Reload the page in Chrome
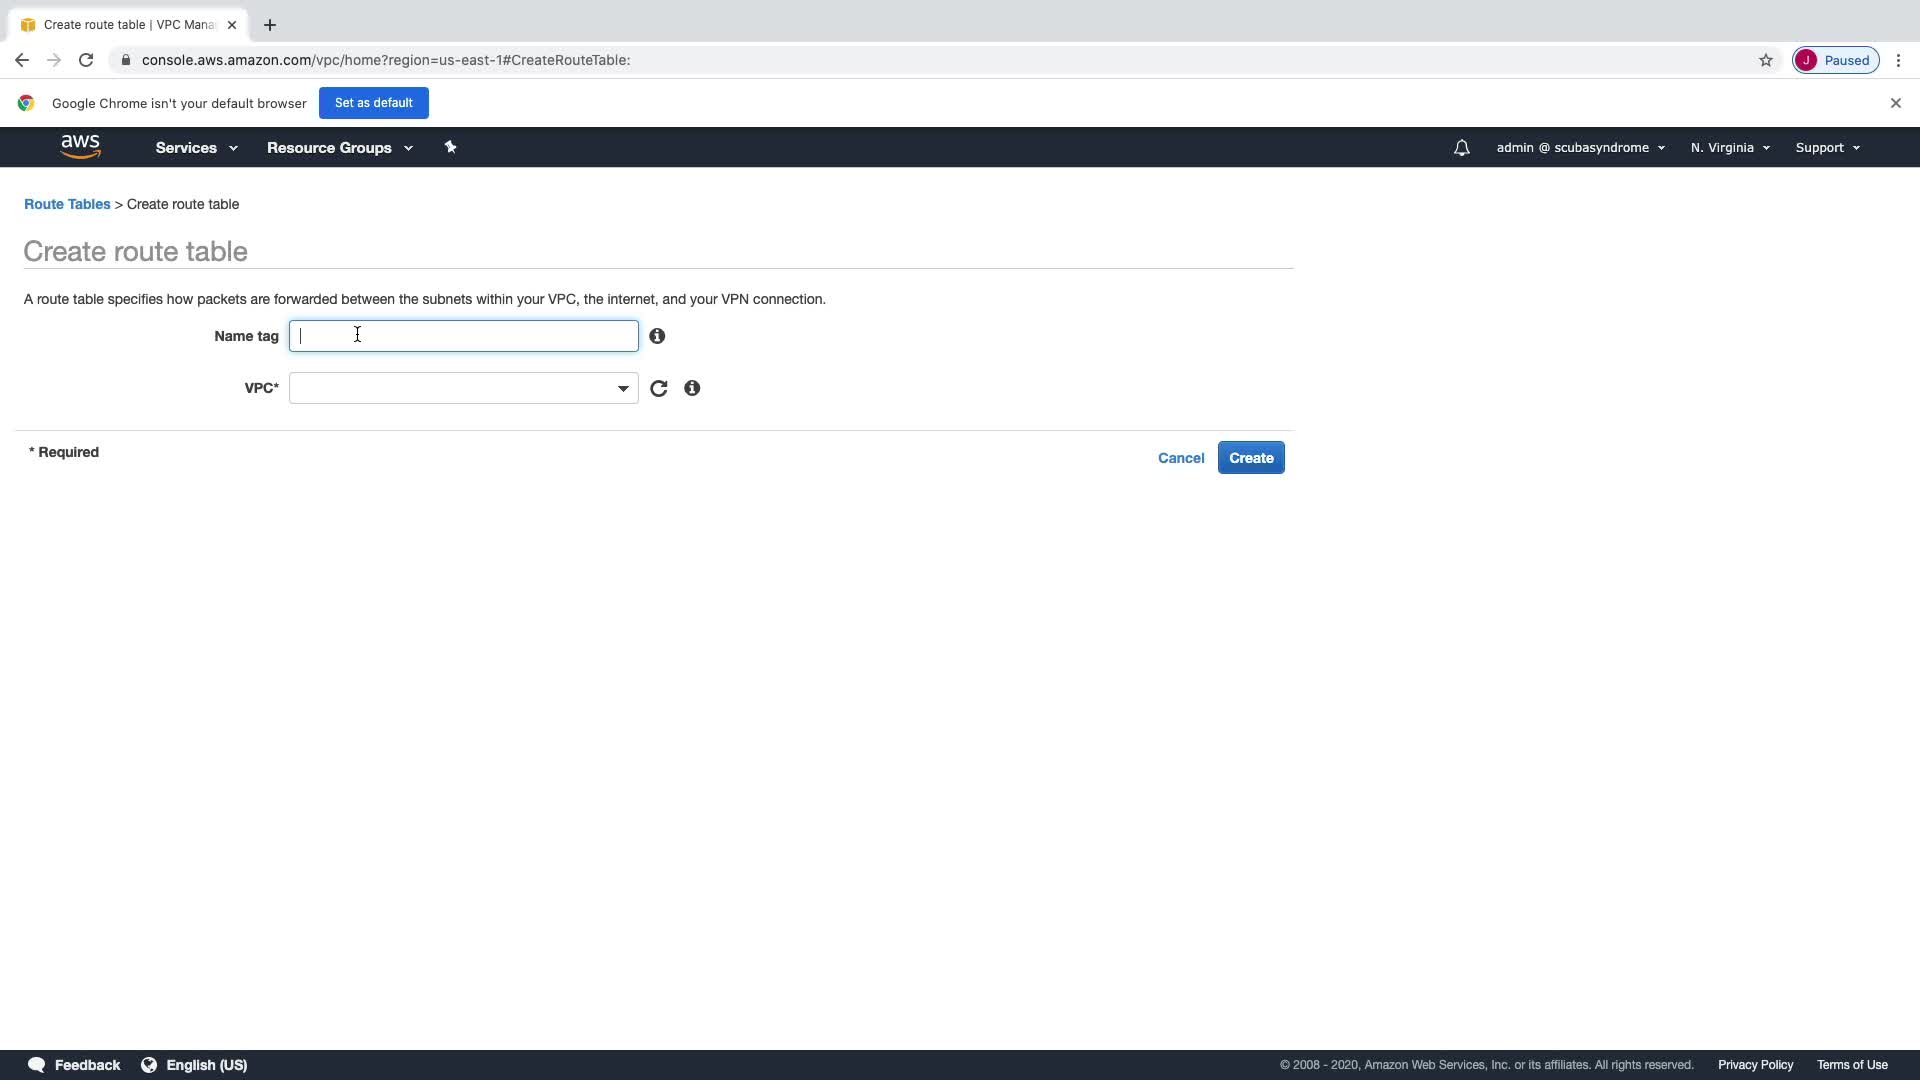Screen dimensions: 1920x1080 click(x=86, y=60)
